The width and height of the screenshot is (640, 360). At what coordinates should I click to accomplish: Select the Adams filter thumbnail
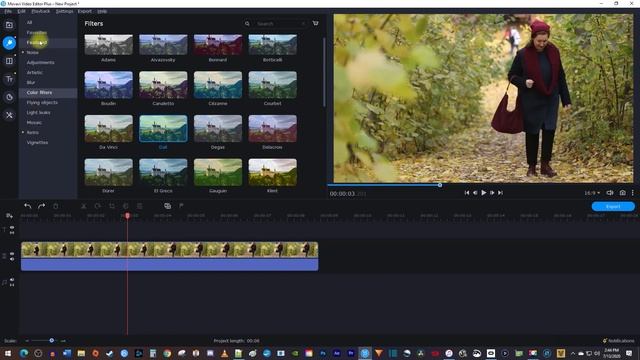tap(109, 45)
